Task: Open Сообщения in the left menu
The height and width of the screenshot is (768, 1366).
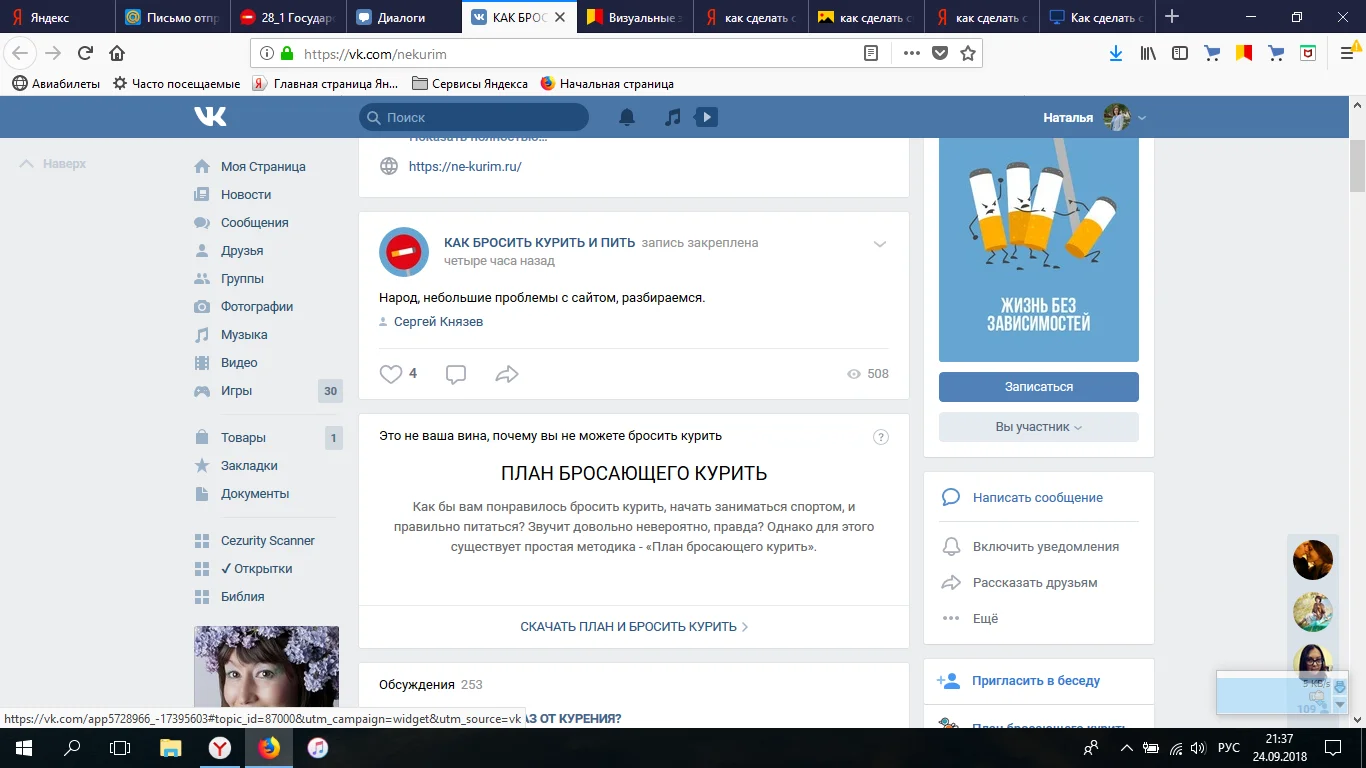Action: (254, 223)
